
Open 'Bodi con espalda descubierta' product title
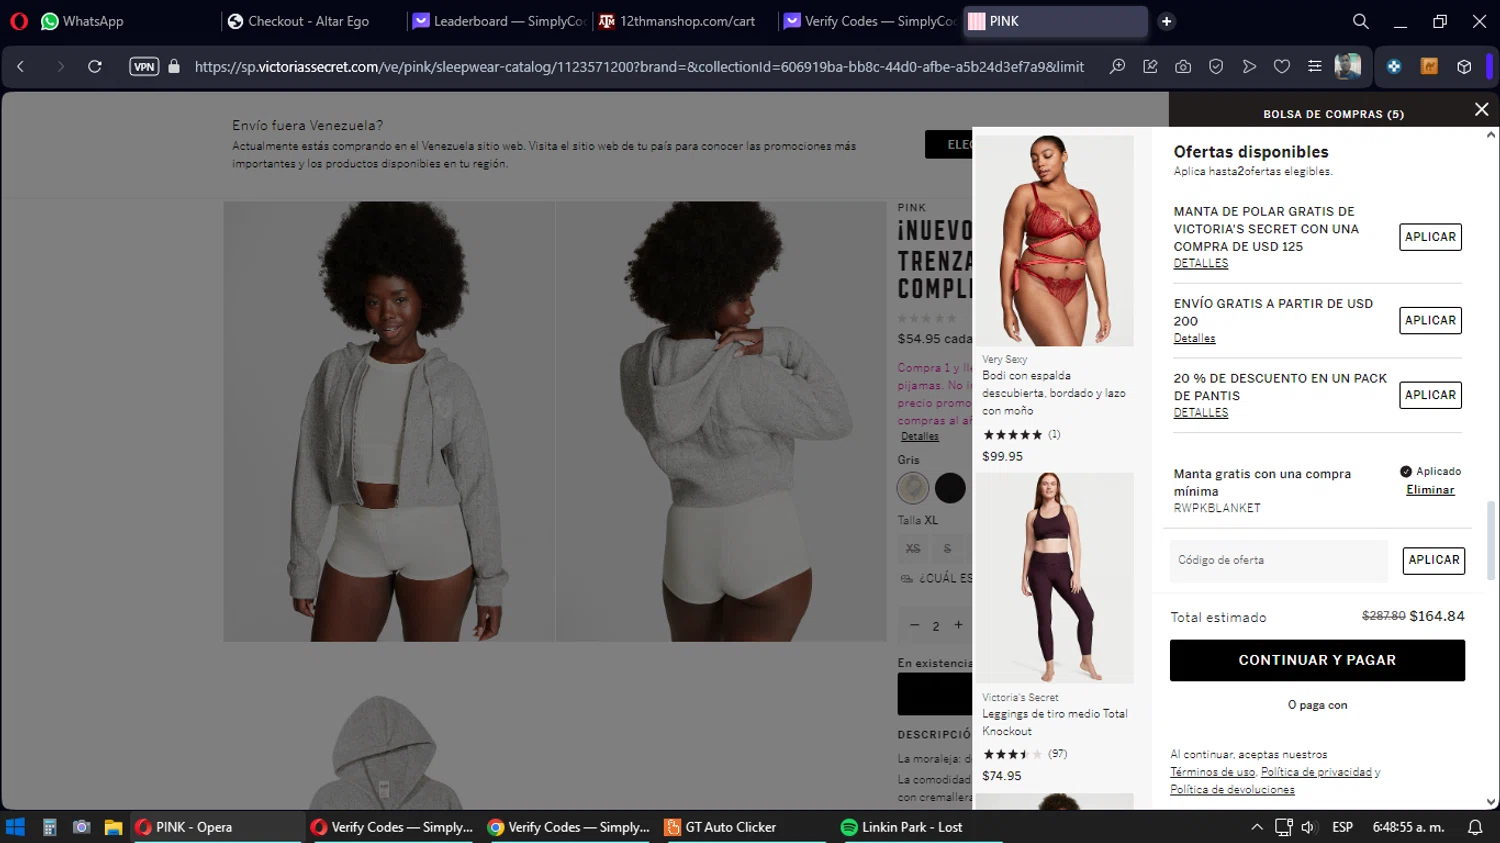coord(1054,393)
